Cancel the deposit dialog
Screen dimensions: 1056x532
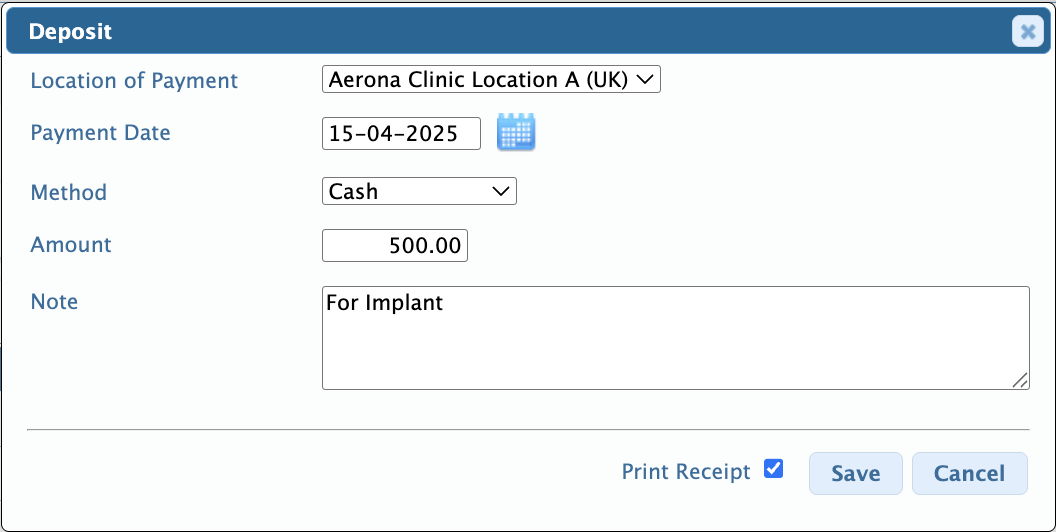[x=970, y=473]
